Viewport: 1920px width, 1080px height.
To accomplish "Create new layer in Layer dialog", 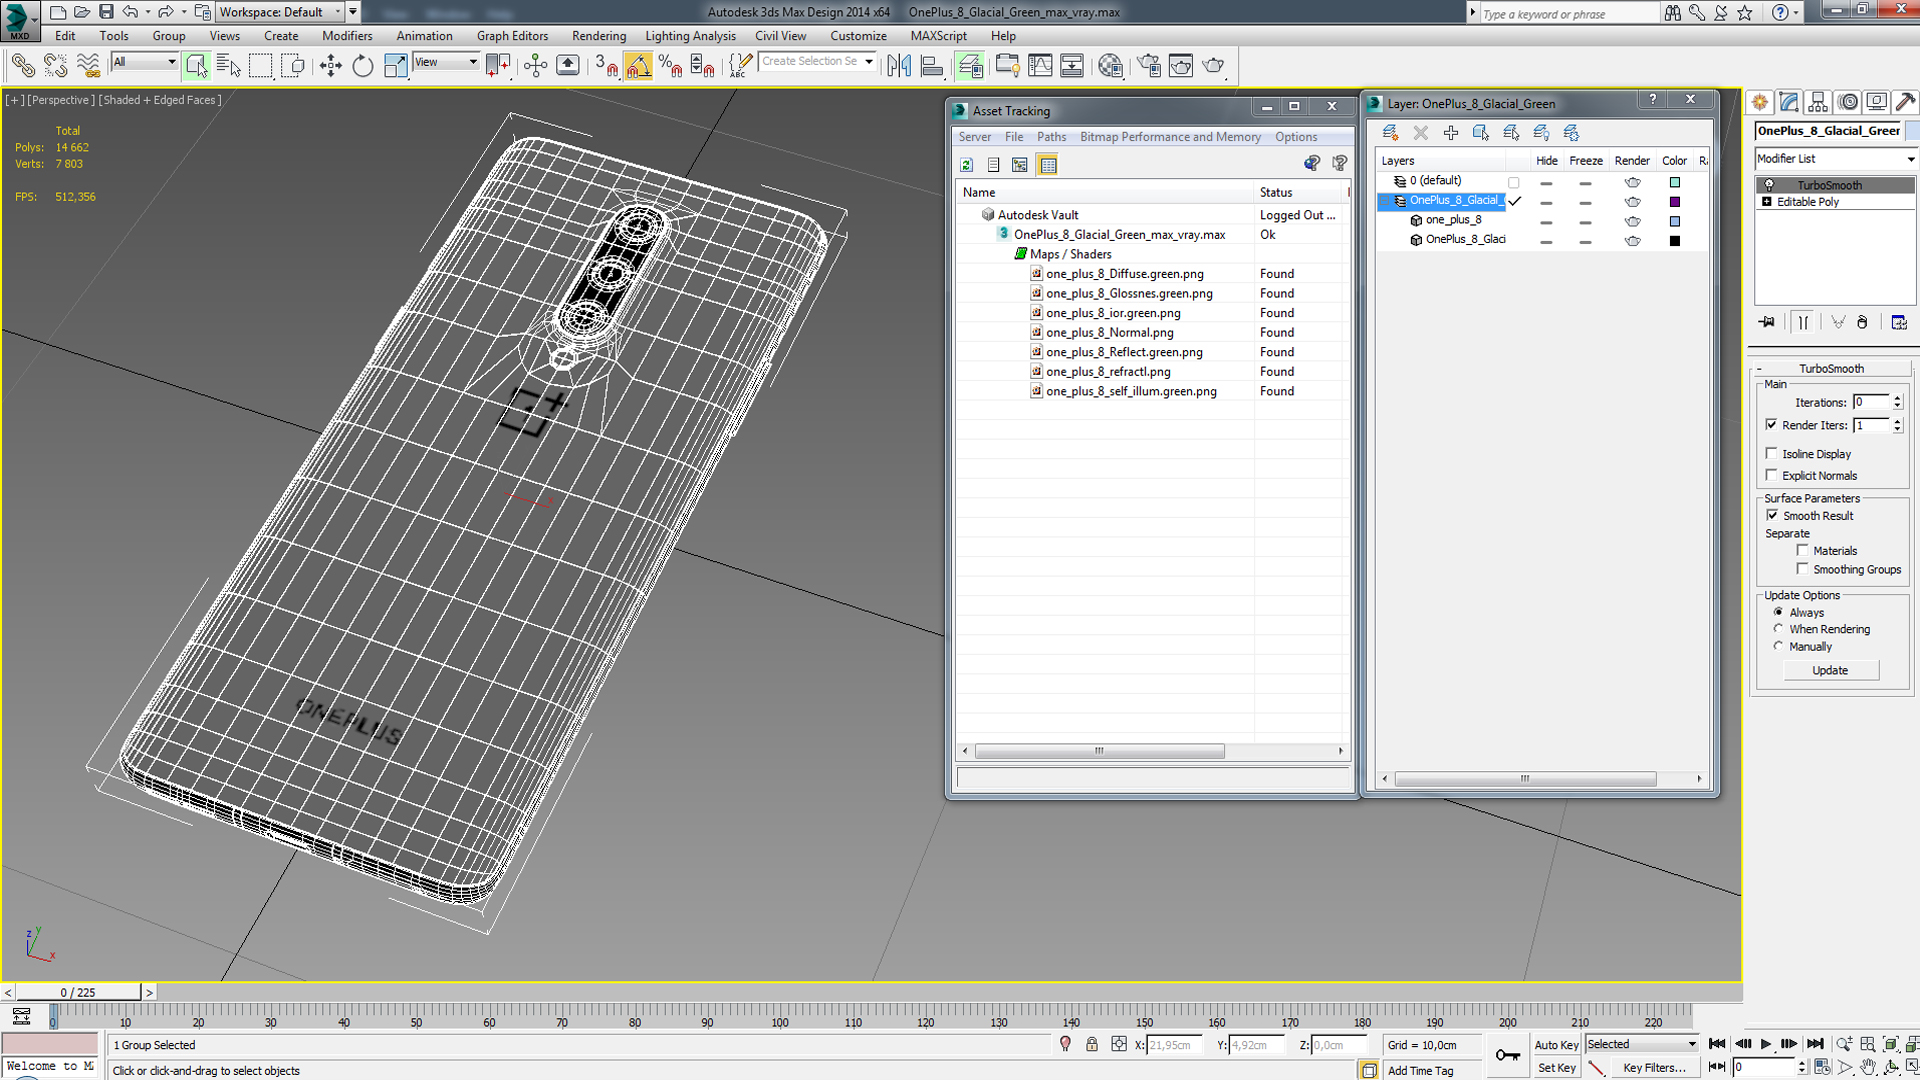I will click(x=1390, y=132).
